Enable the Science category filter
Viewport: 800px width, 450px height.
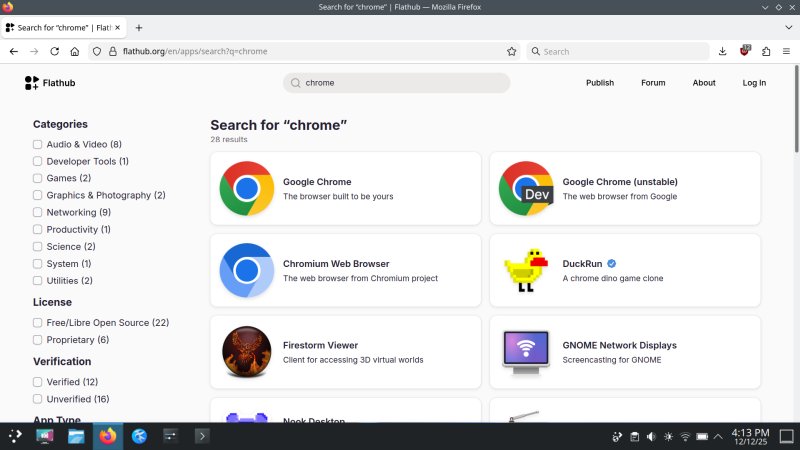coord(37,246)
